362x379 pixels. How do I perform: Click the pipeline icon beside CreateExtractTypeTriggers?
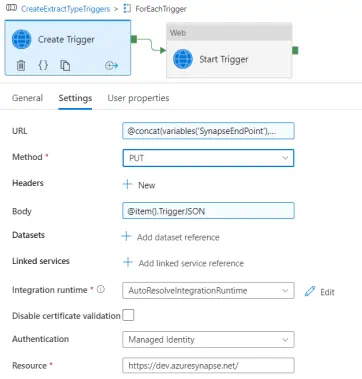(11, 8)
